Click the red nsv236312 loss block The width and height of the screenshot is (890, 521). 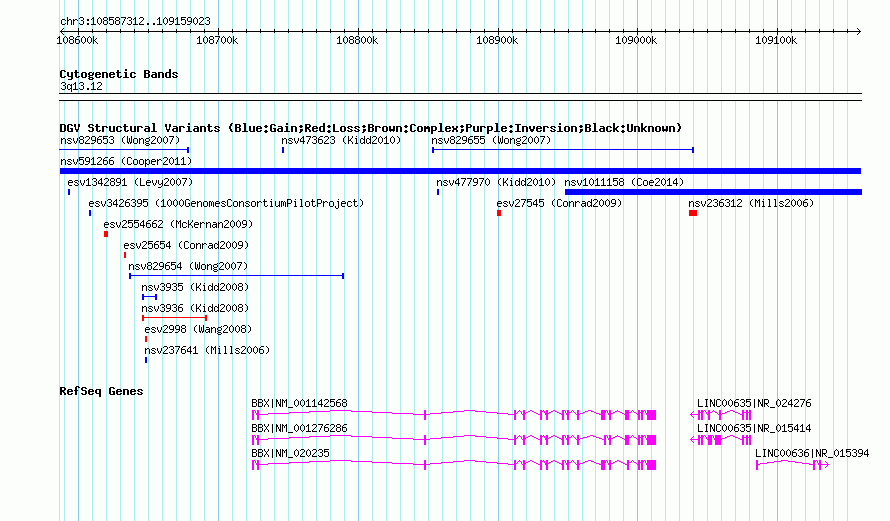coord(693,213)
